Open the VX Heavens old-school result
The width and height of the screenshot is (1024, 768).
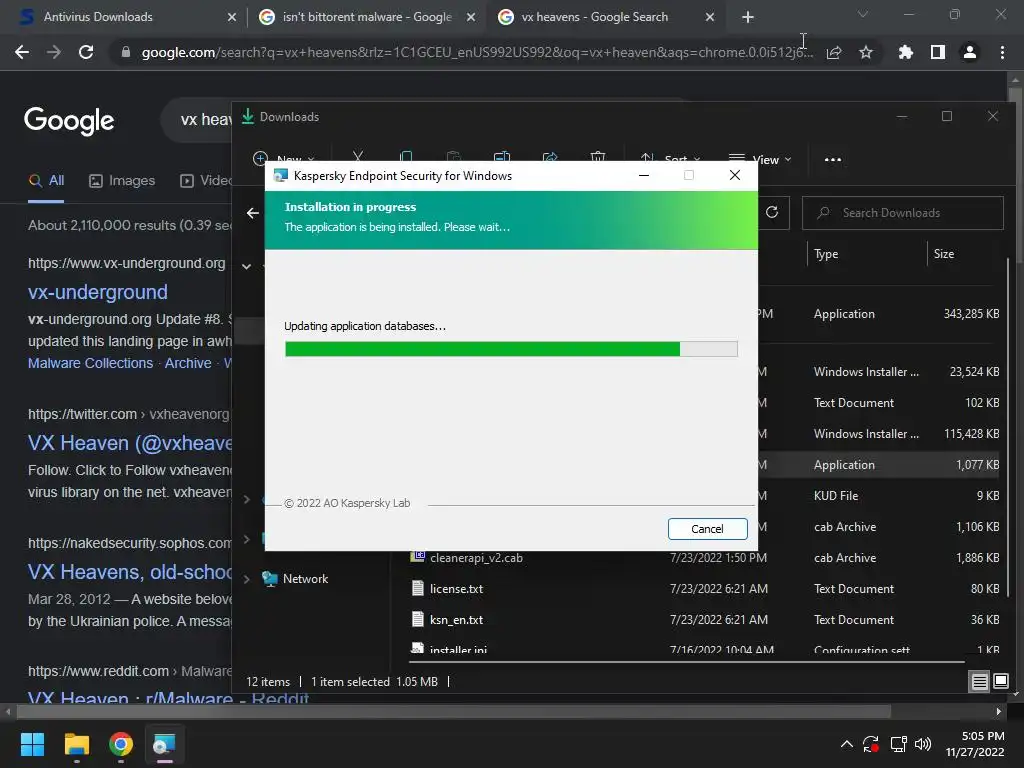(x=130, y=571)
